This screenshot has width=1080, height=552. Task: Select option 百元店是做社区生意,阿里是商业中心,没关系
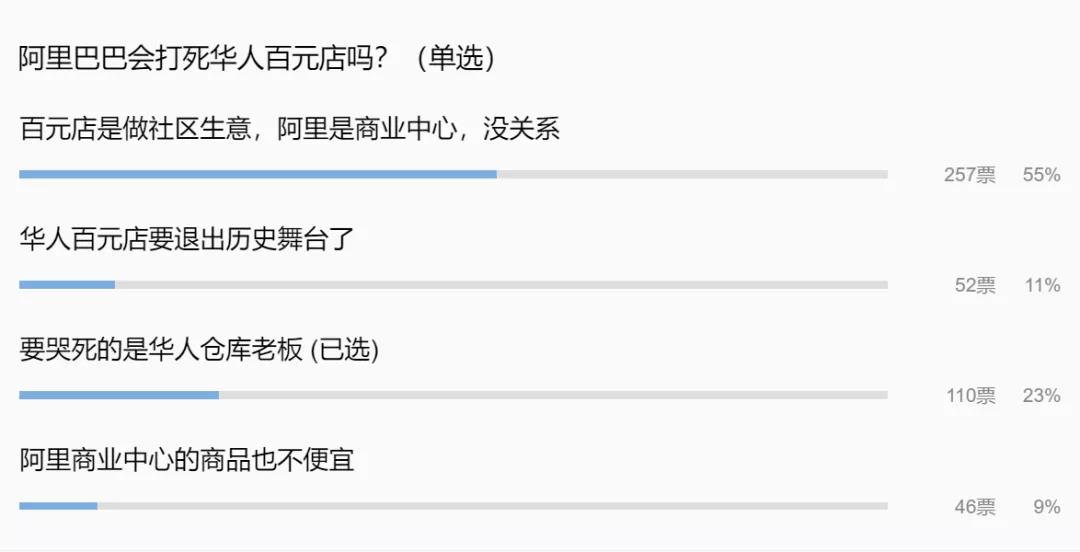tap(289, 128)
